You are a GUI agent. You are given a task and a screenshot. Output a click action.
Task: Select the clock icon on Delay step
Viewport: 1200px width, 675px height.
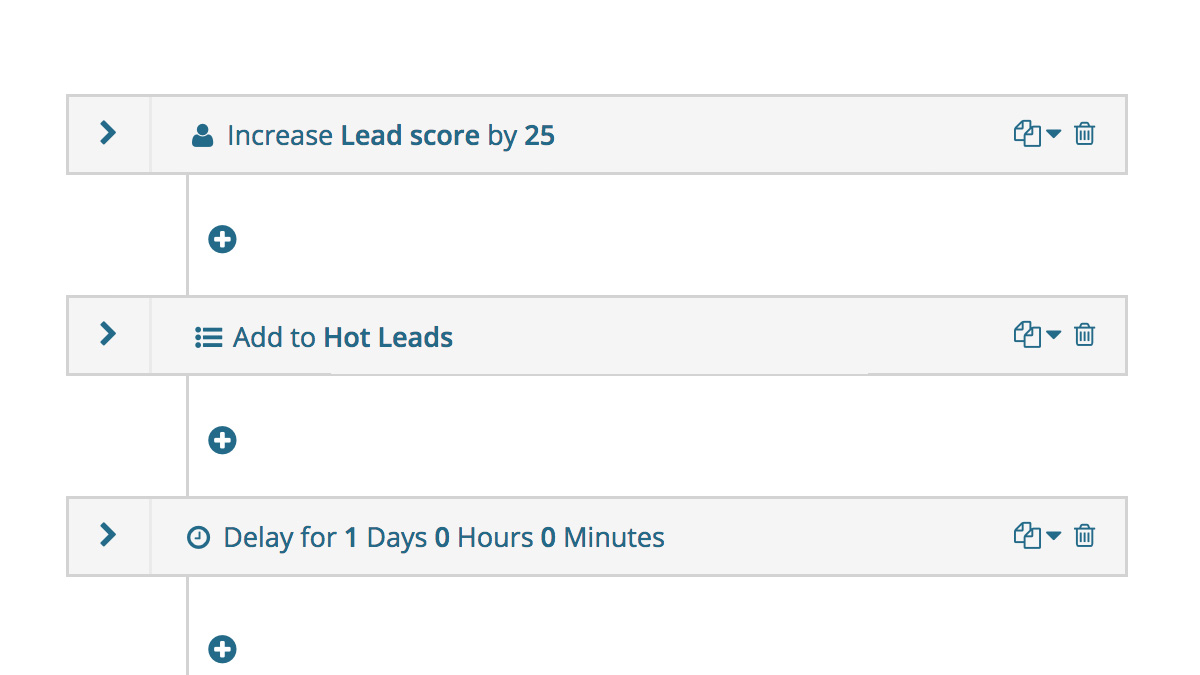[x=199, y=538]
